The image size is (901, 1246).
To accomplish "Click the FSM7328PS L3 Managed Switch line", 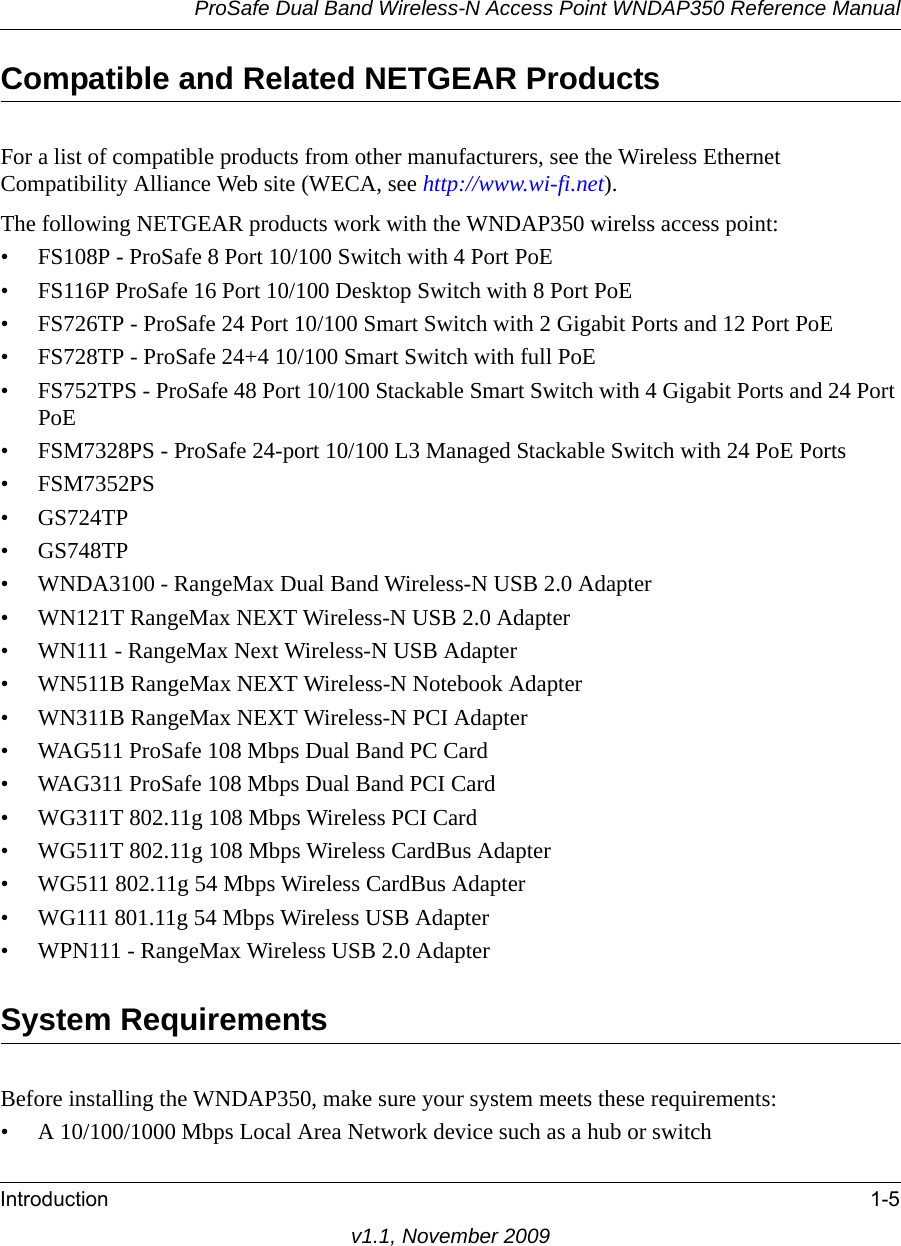I will (442, 451).
